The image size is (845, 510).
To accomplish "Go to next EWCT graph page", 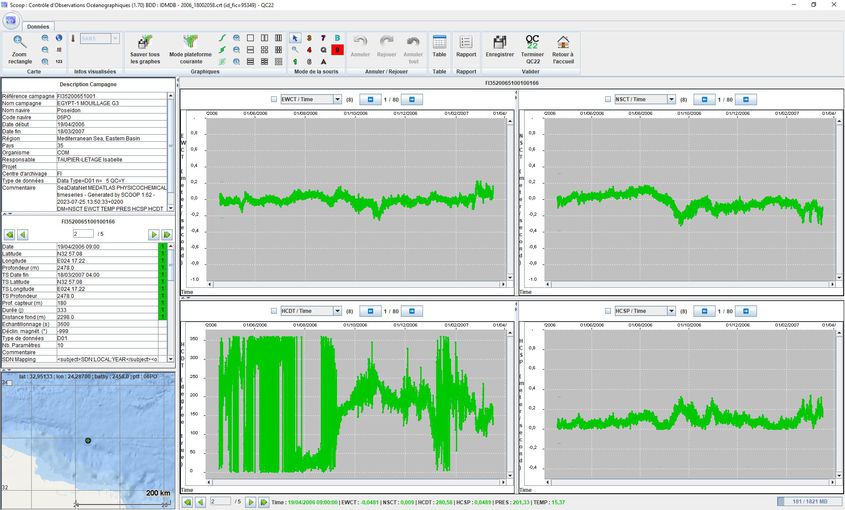I will pos(412,99).
